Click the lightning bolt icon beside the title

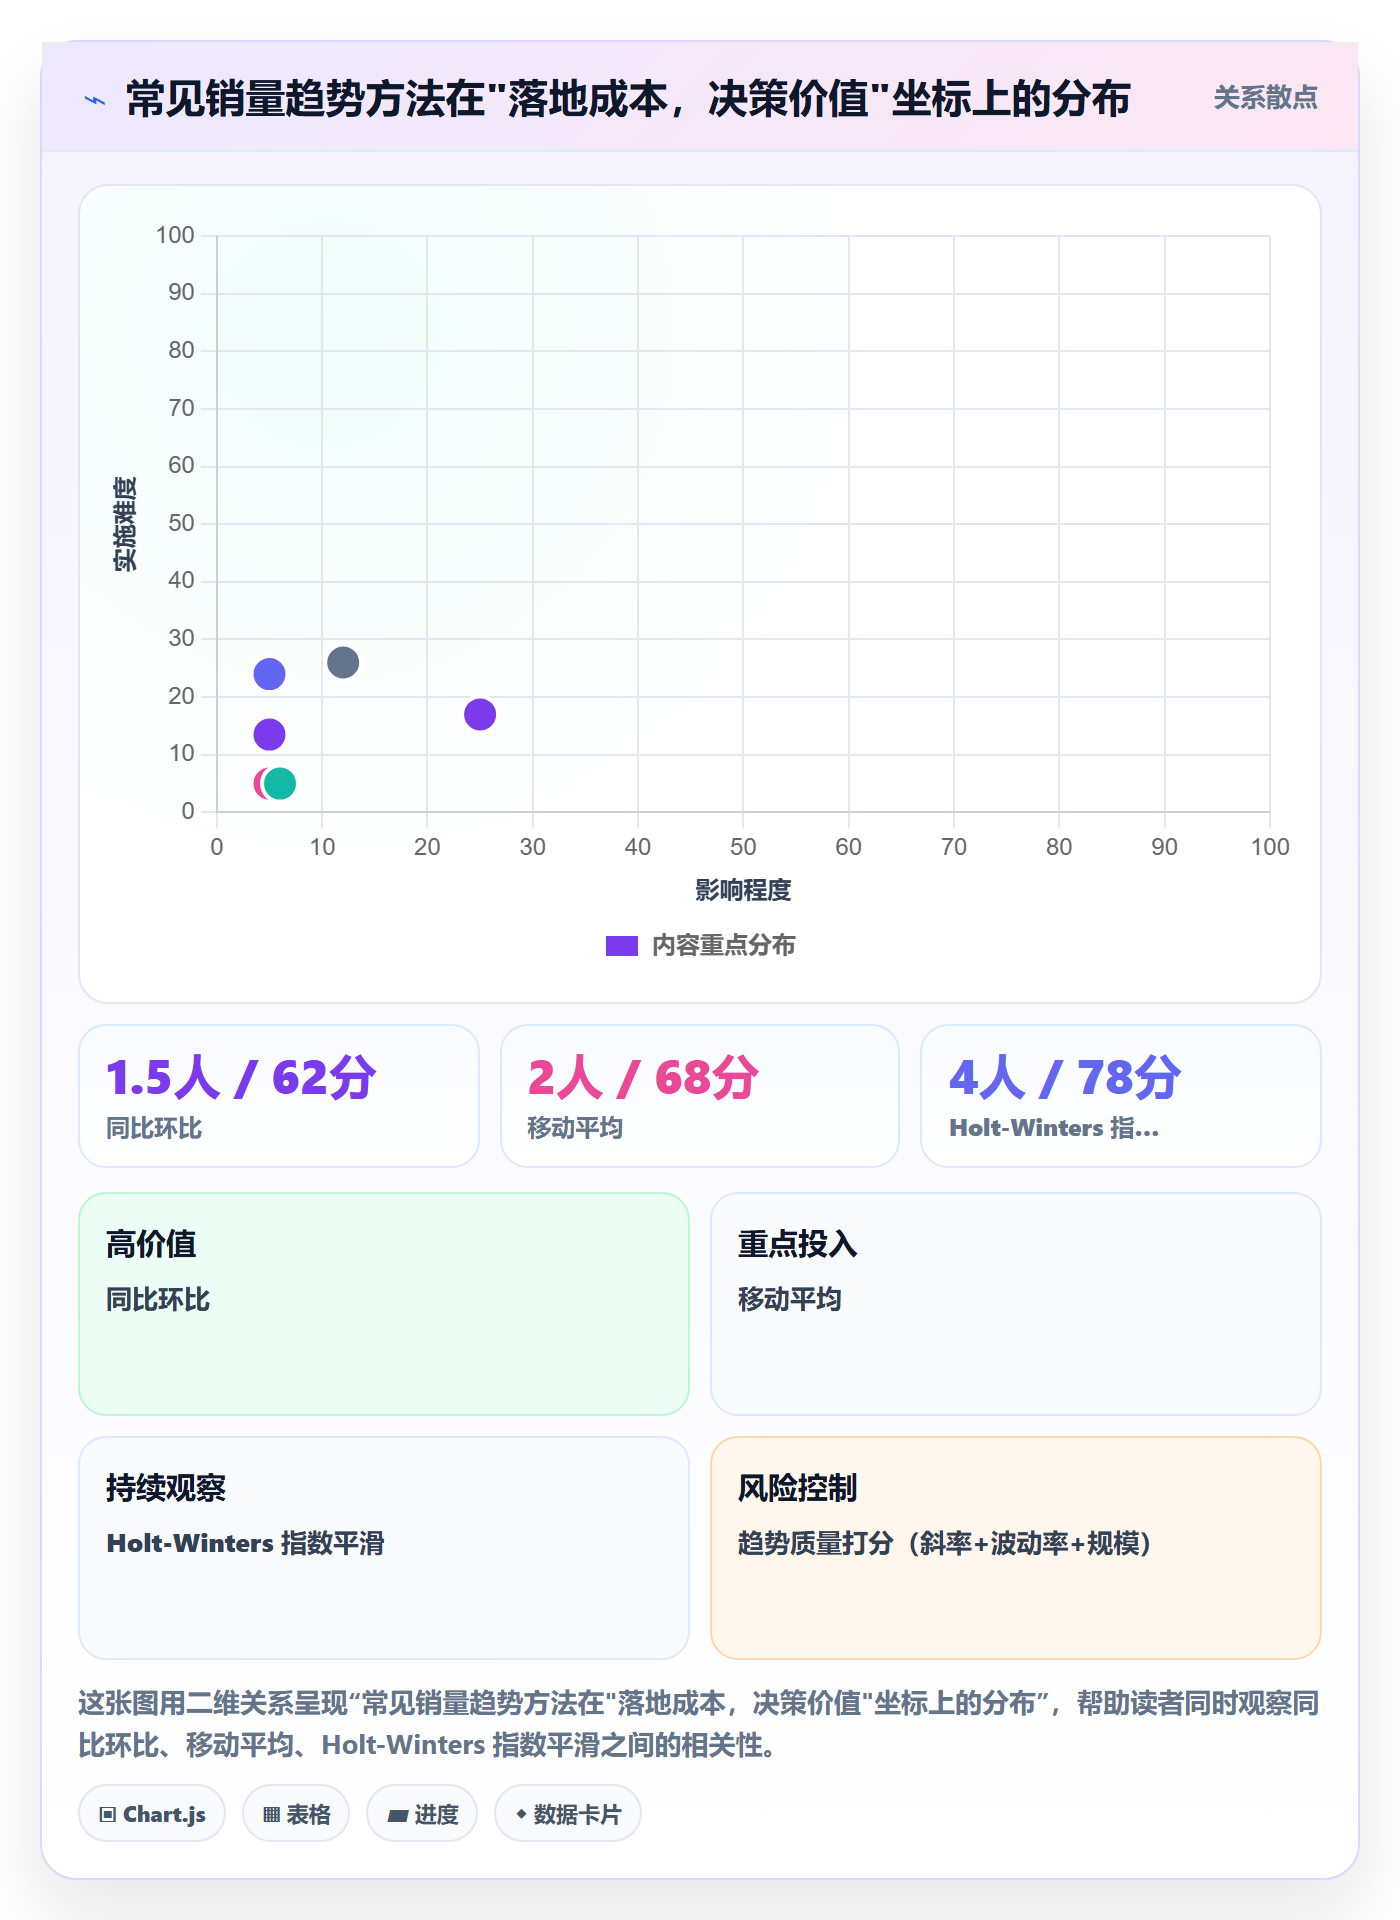click(x=95, y=100)
